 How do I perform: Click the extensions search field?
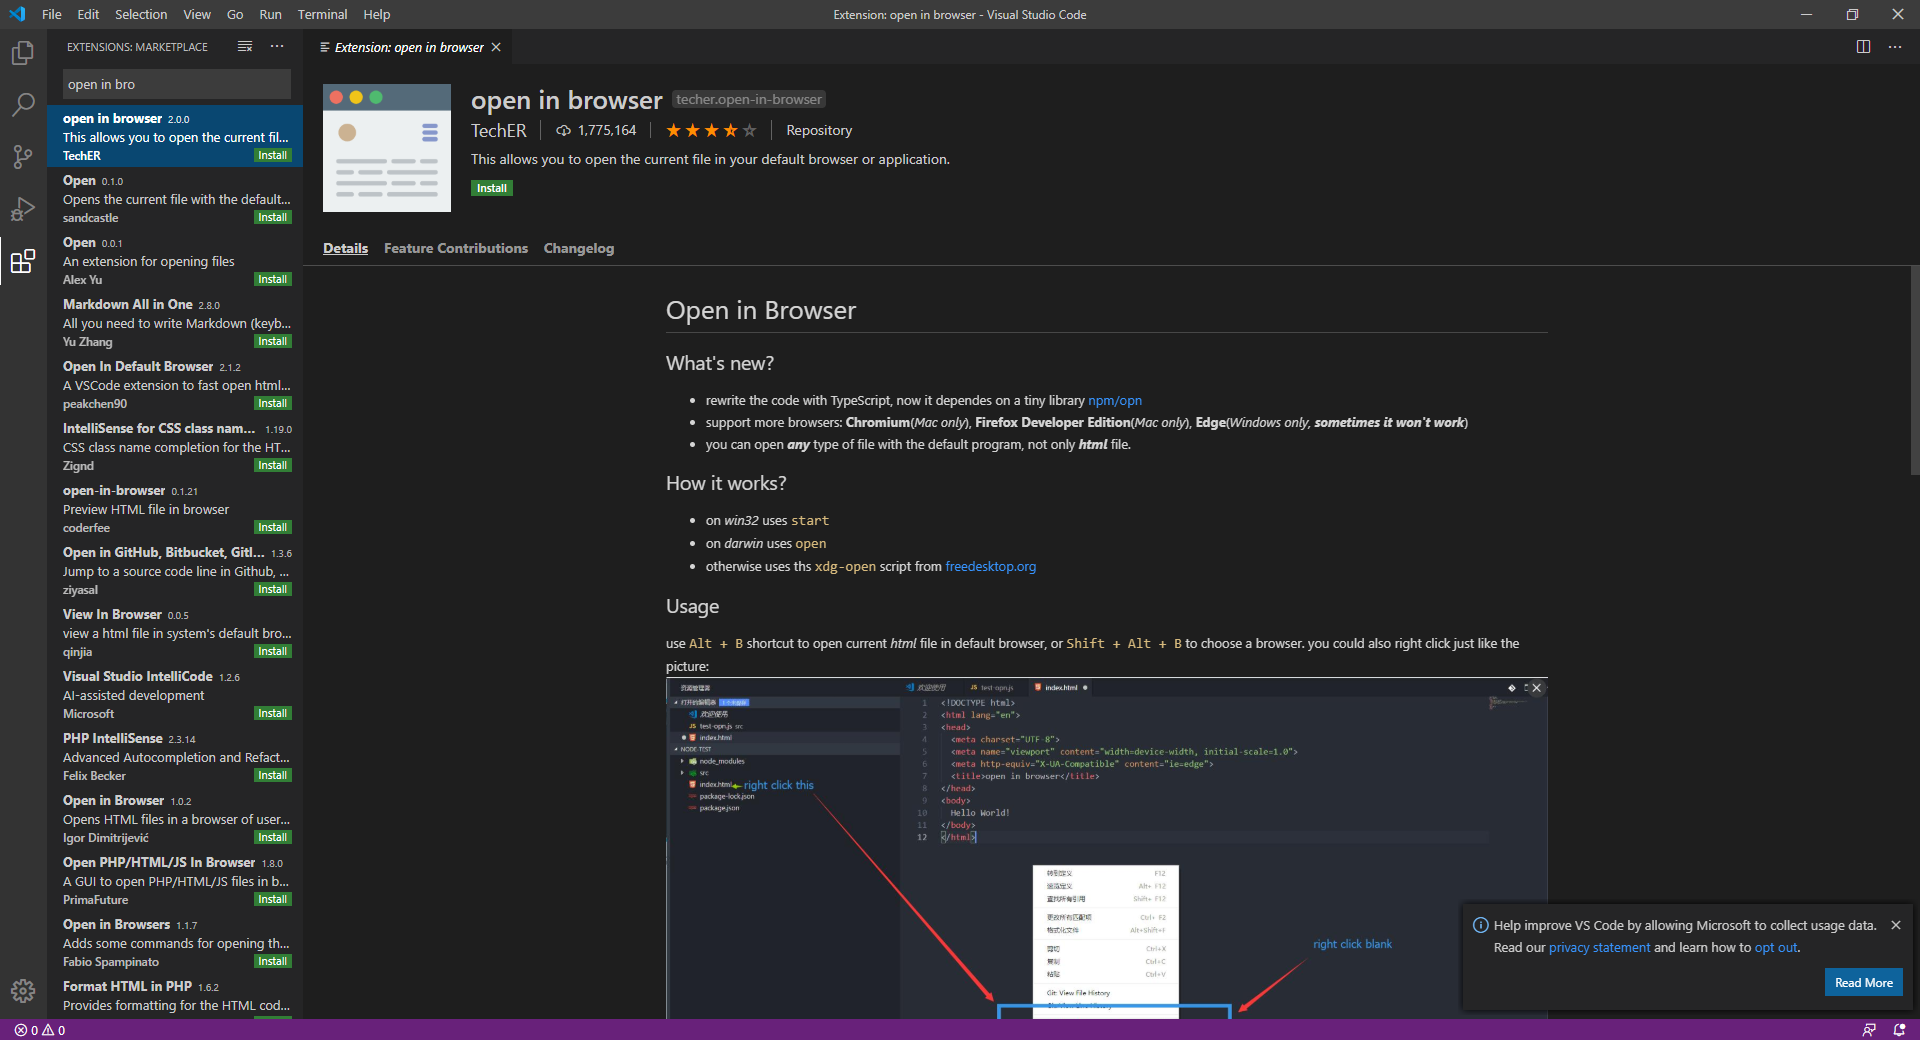pos(177,84)
